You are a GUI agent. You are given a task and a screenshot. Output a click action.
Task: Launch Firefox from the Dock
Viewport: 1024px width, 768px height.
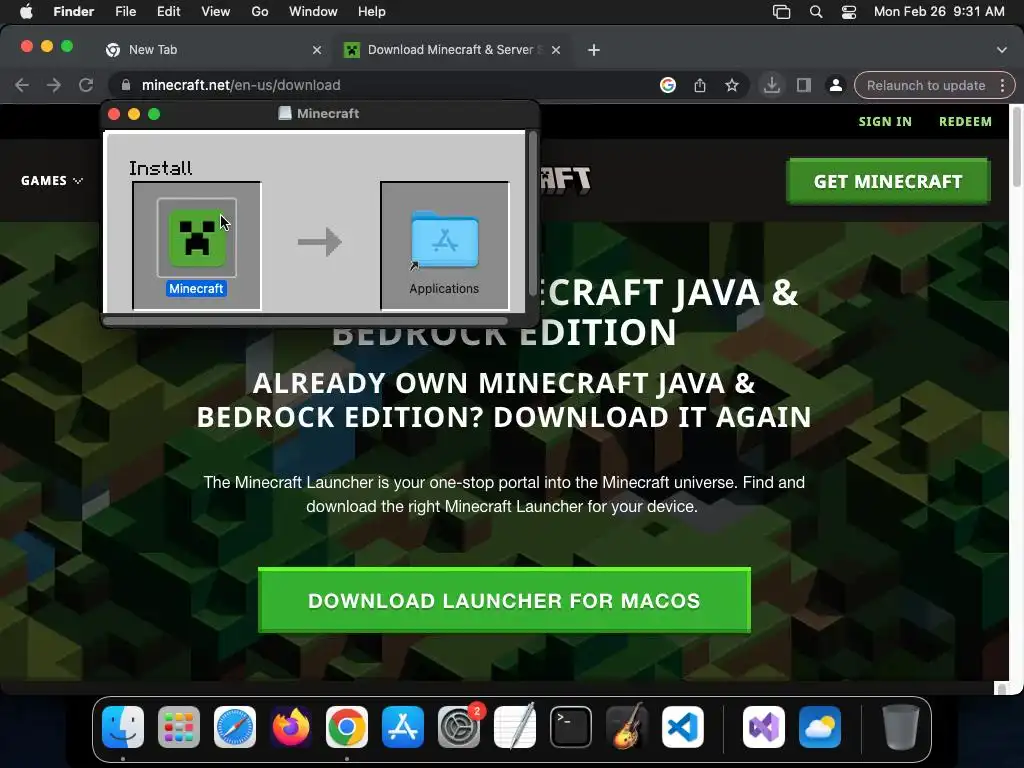tap(291, 727)
